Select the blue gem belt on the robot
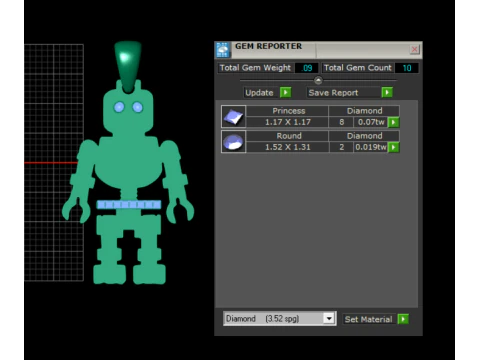480x360 pixels. (129, 205)
